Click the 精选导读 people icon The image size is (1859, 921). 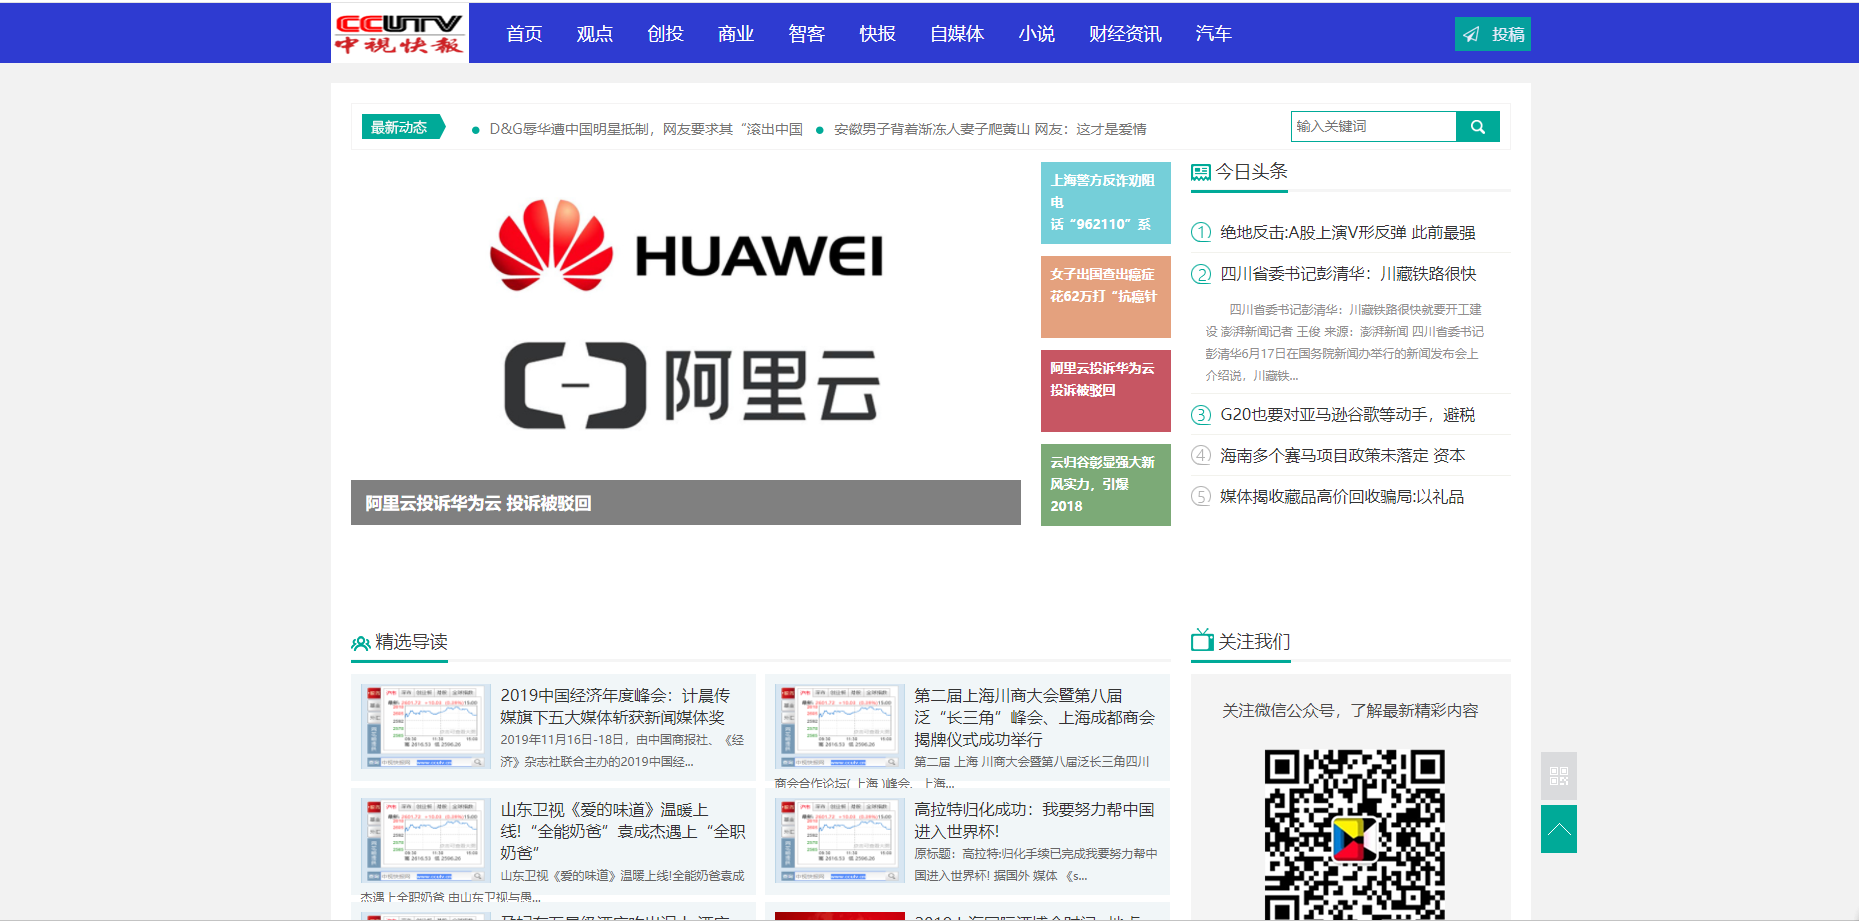[x=361, y=643]
